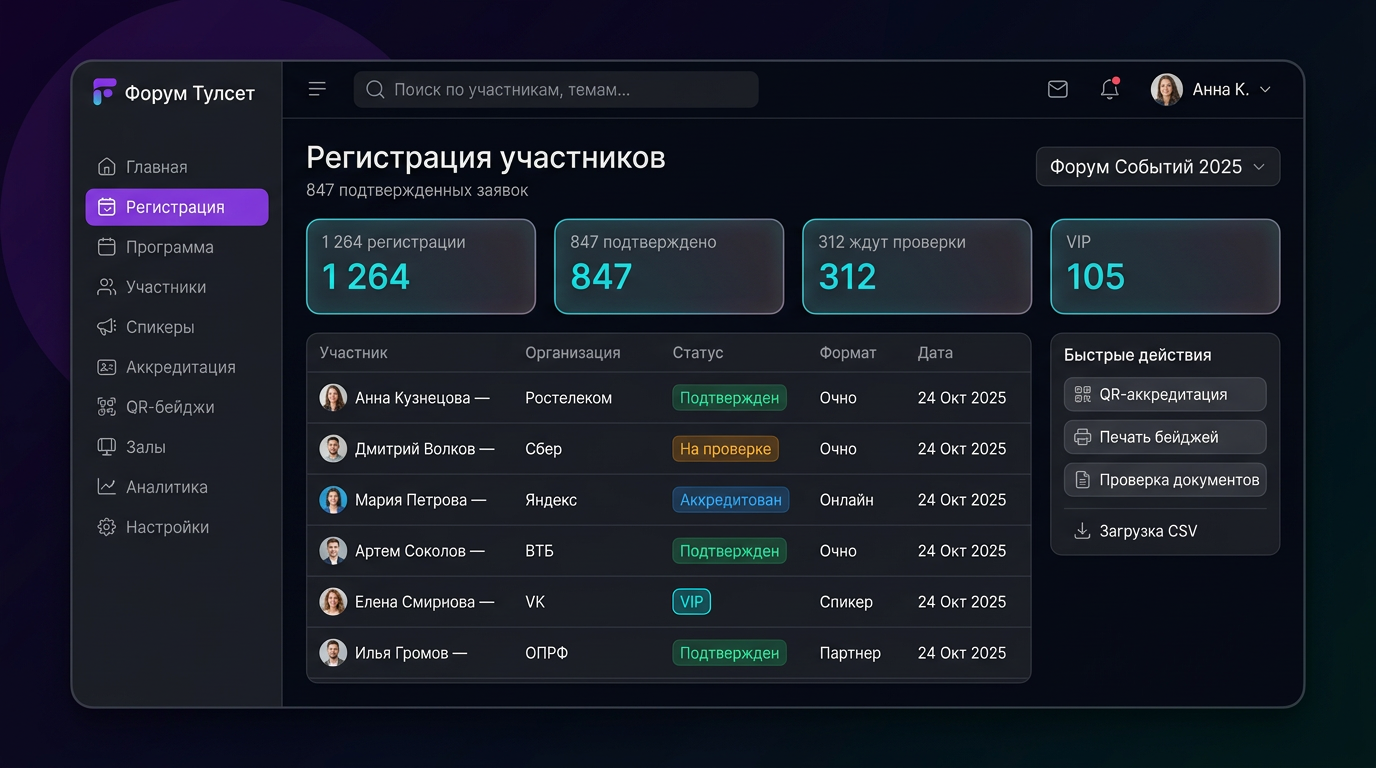Open the Залы section icon
This screenshot has width=1376, height=768.
[107, 447]
